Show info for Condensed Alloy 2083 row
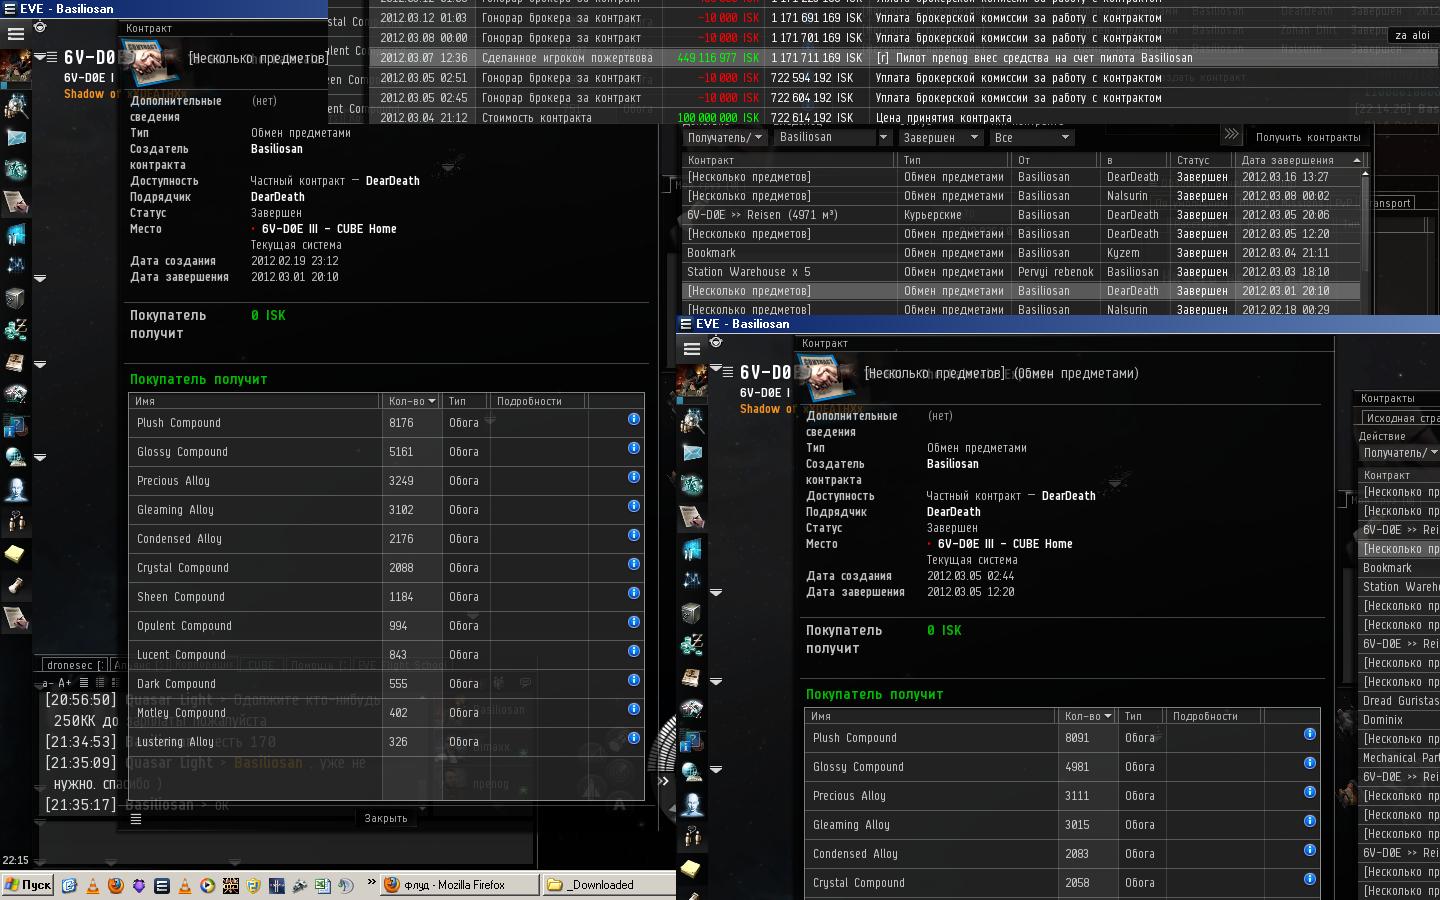Screen dimensions: 1440x900 [1310, 850]
